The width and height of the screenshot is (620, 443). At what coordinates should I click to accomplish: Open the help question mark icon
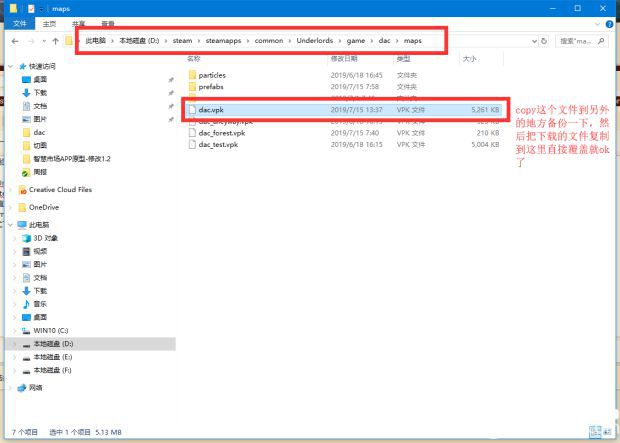609,24
